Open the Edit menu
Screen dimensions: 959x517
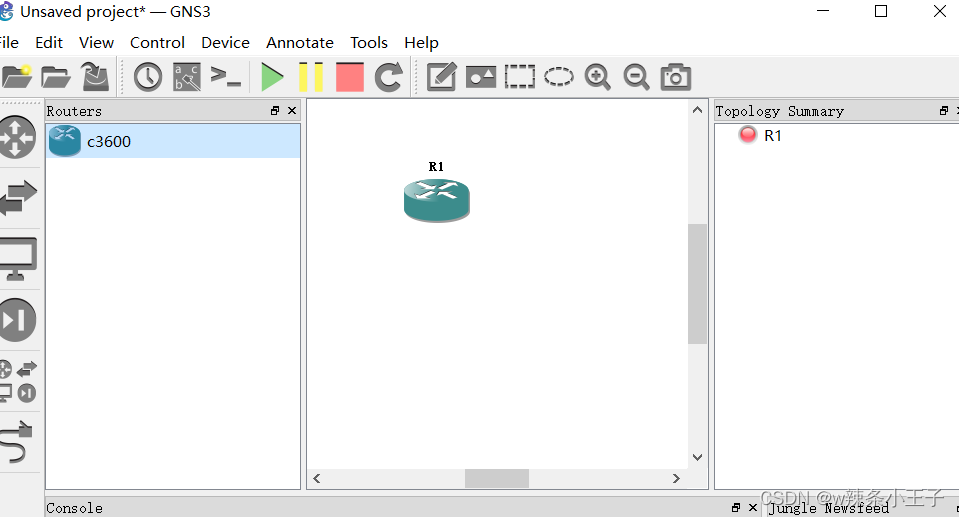pos(49,43)
